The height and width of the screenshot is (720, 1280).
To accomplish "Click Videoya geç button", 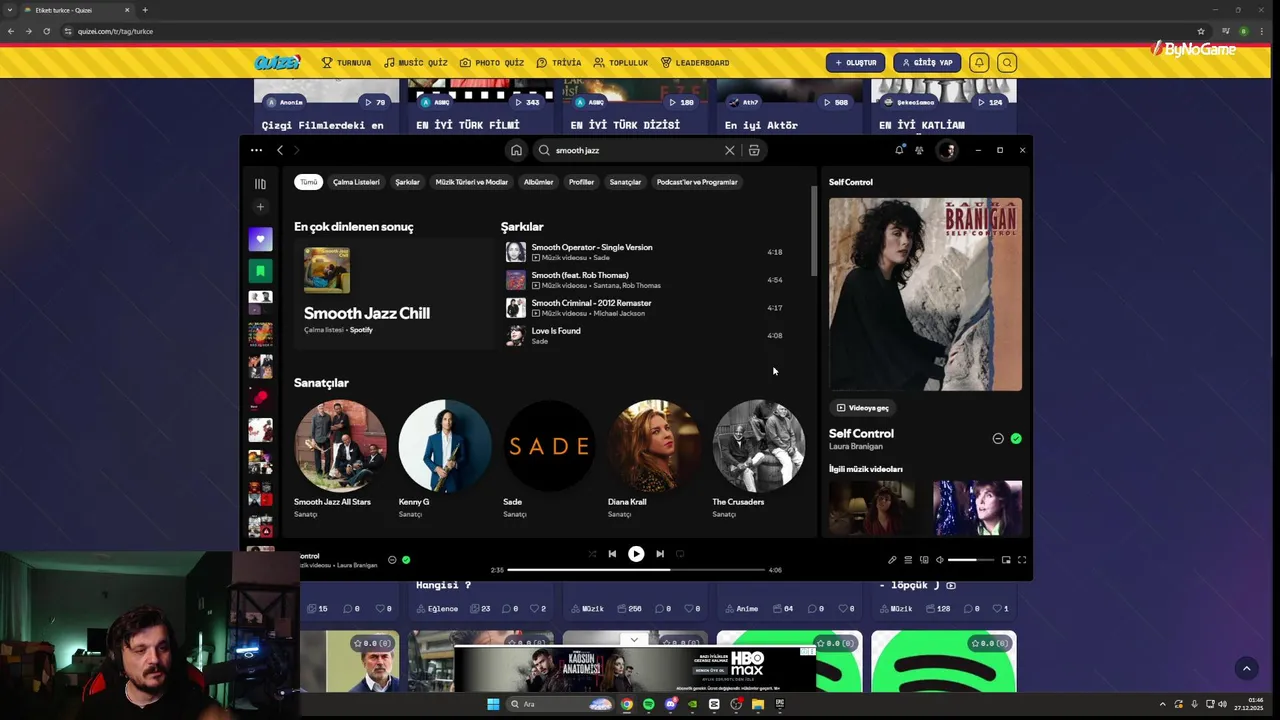I will 863,408.
